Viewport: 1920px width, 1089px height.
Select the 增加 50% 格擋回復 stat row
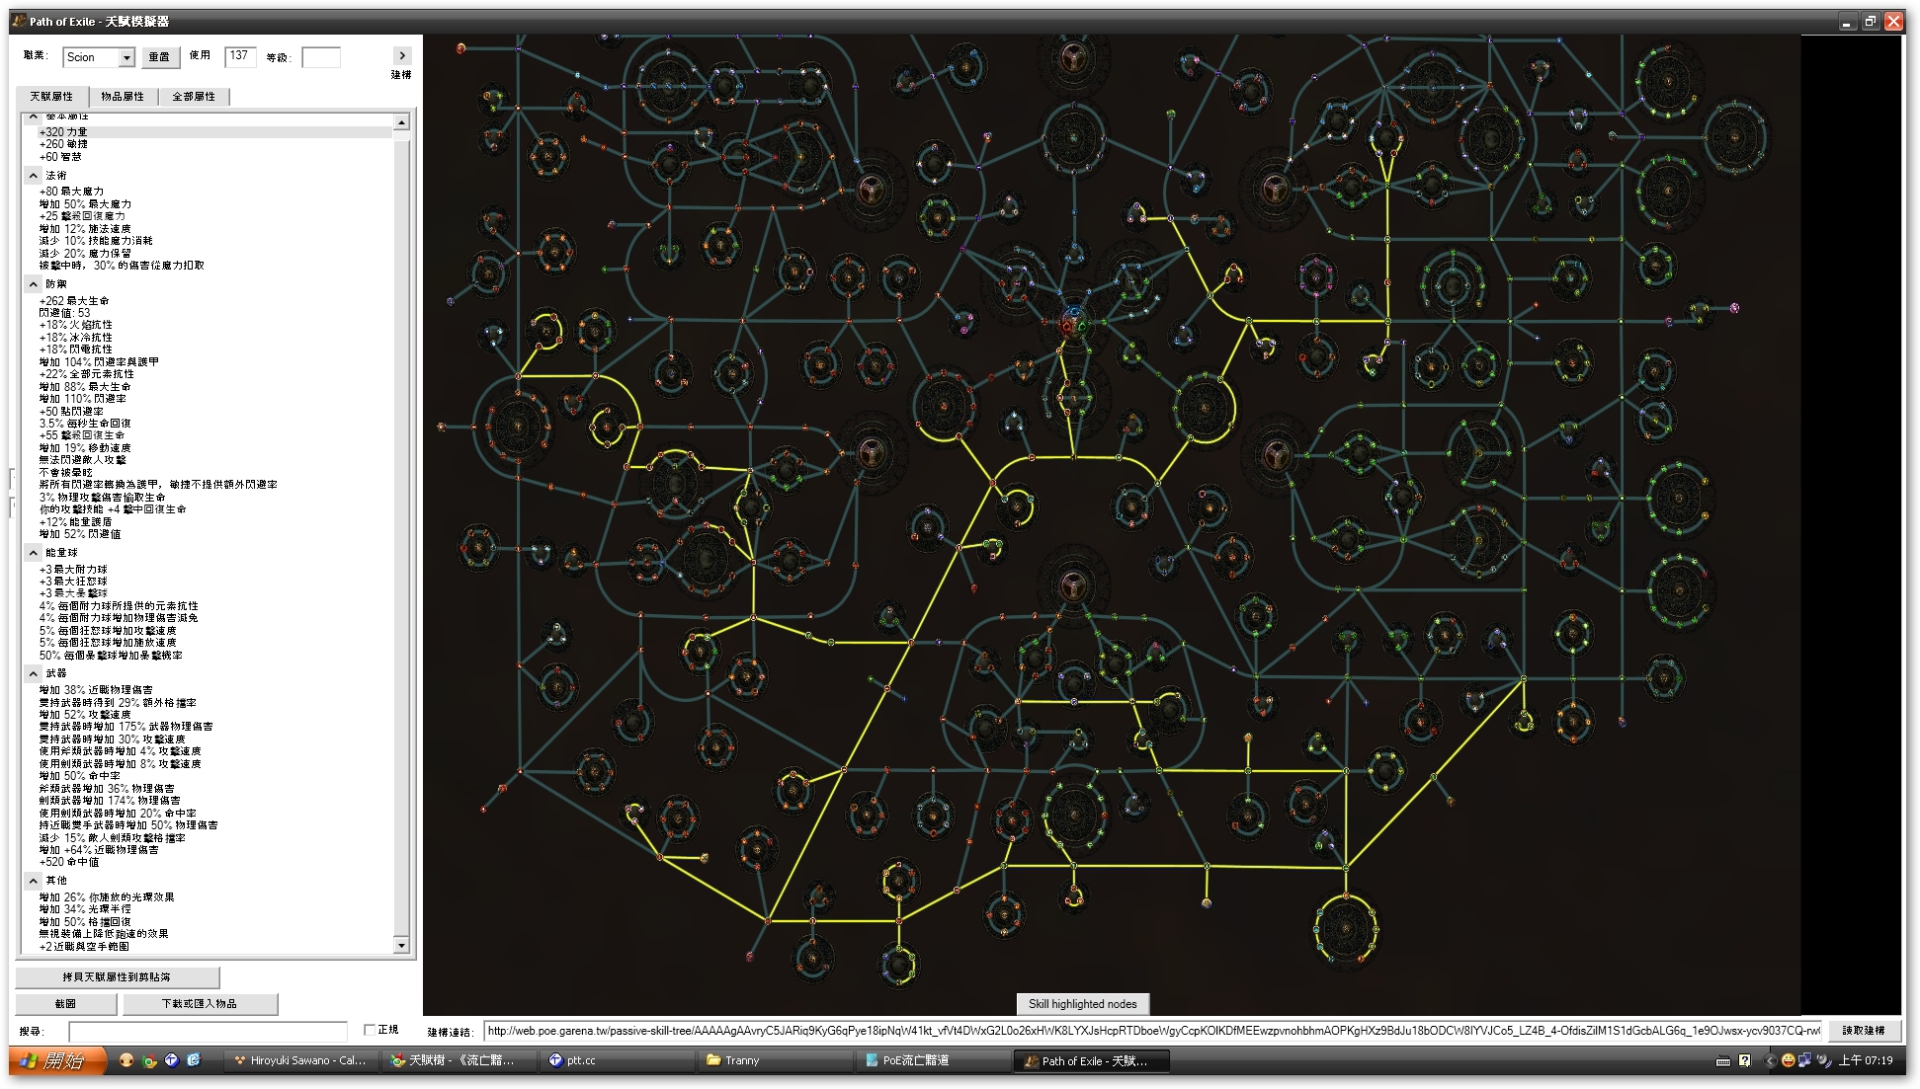pyautogui.click(x=214, y=922)
